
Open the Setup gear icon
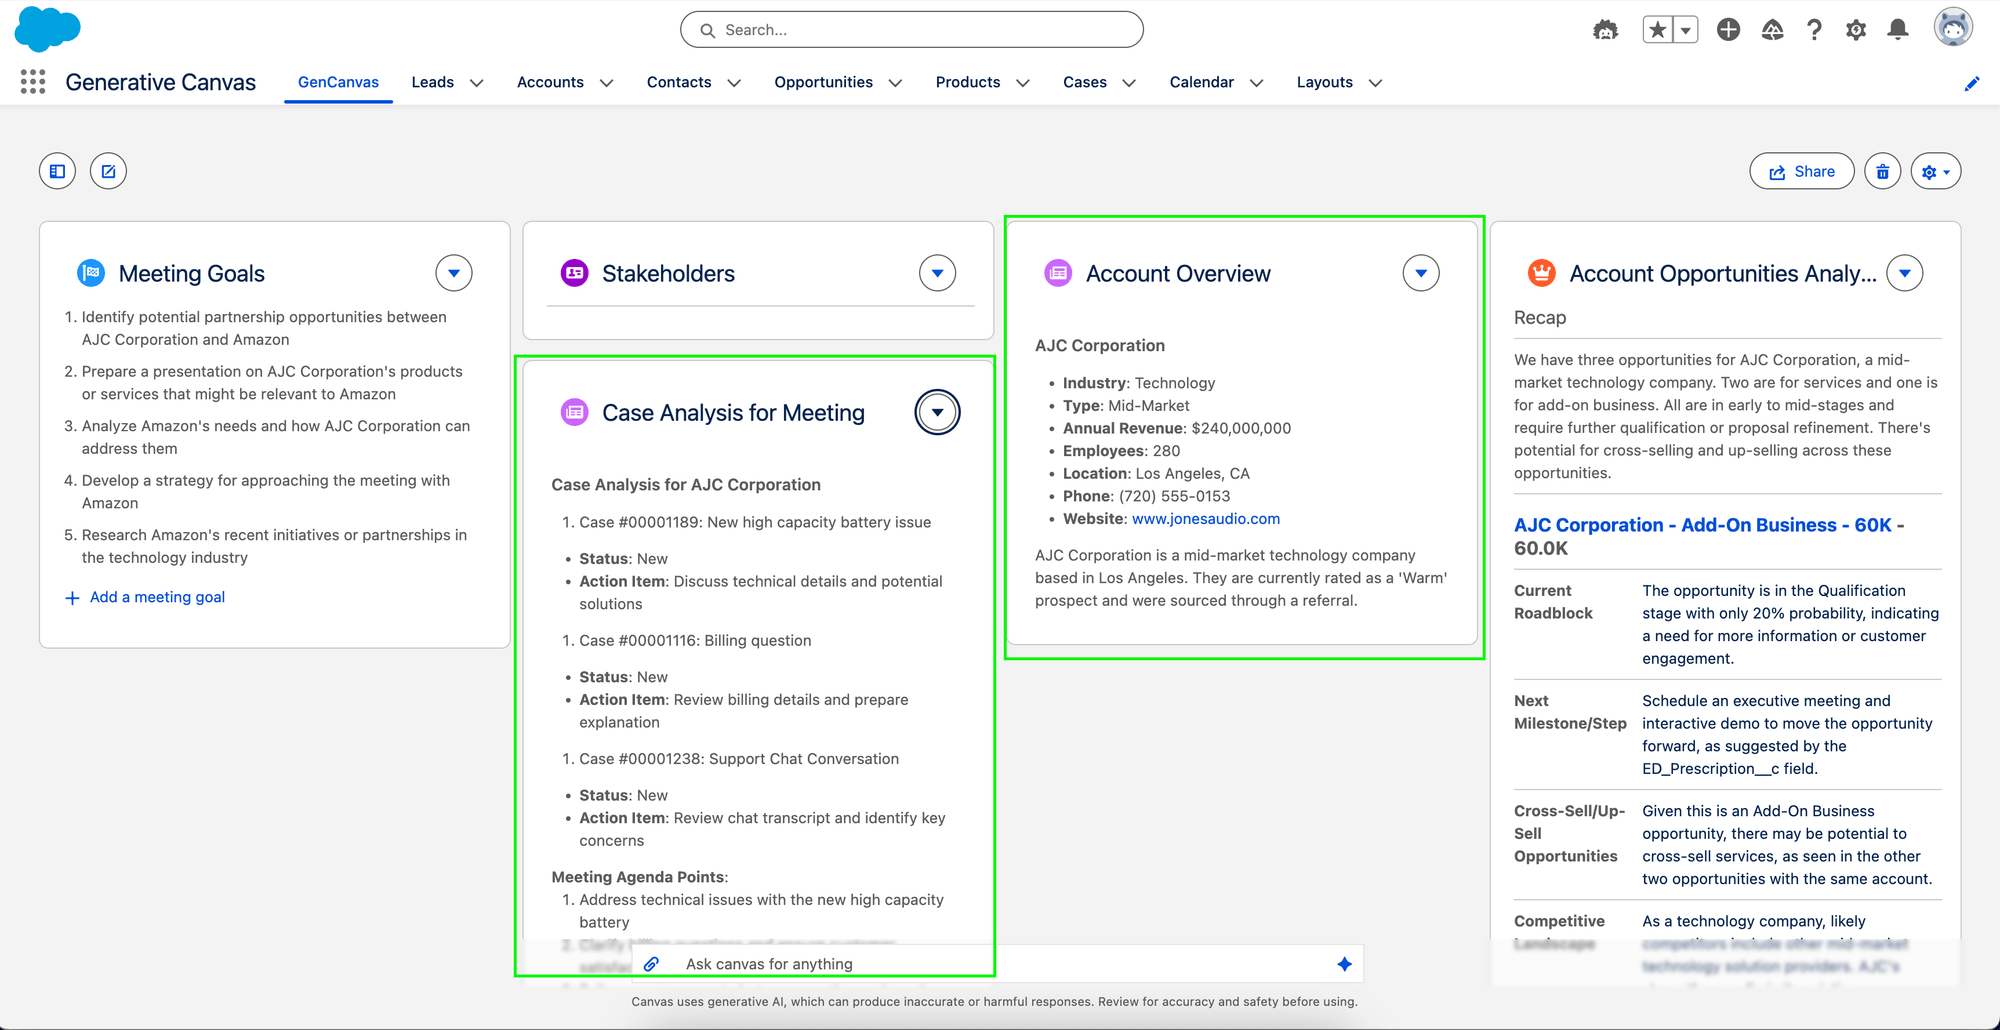[x=1856, y=30]
